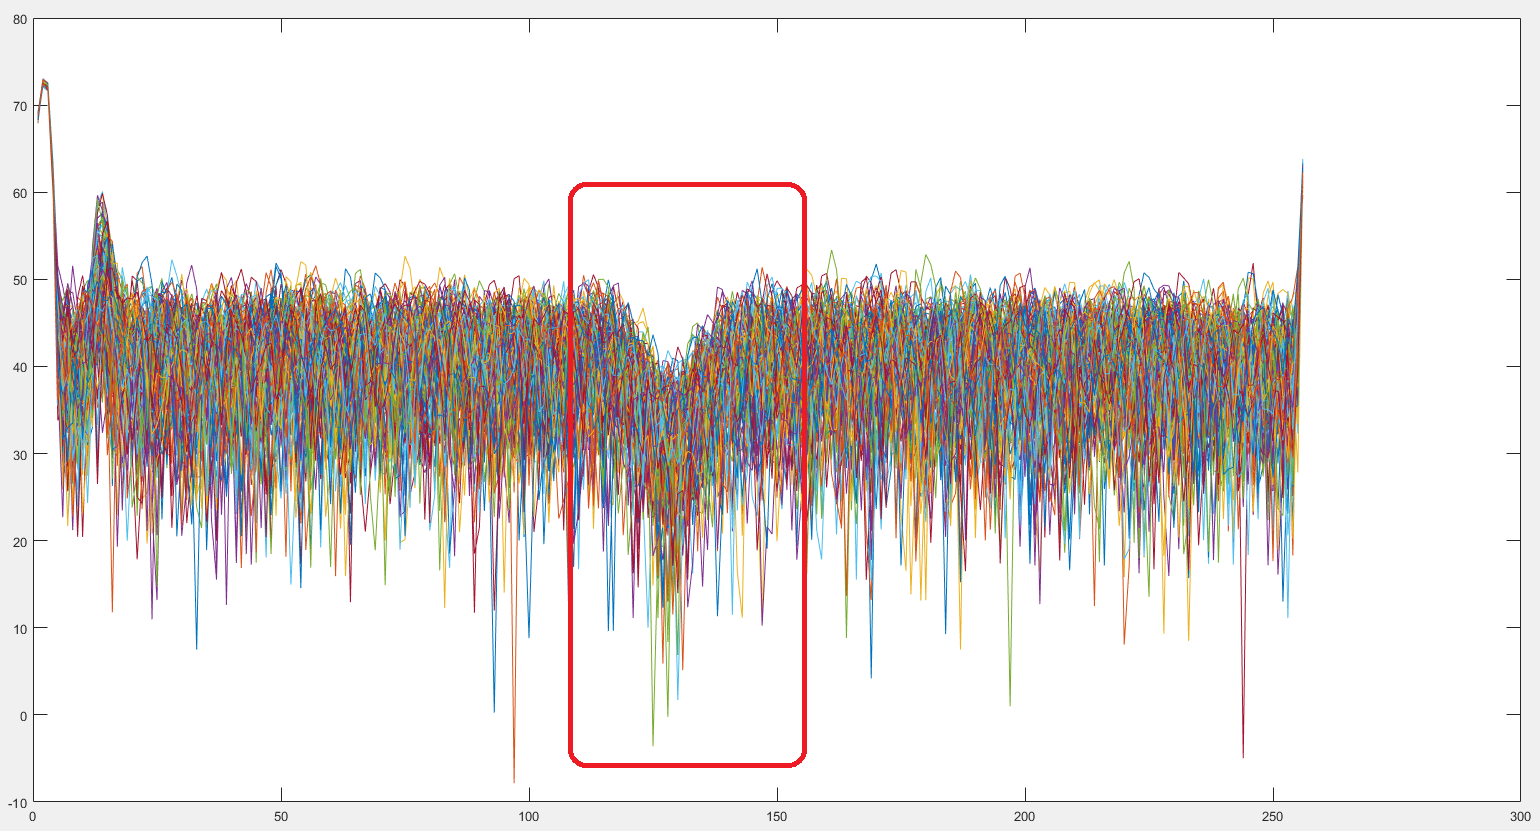Click the y-axis tick label 40
1540x831 pixels.
pyautogui.click(x=20, y=367)
